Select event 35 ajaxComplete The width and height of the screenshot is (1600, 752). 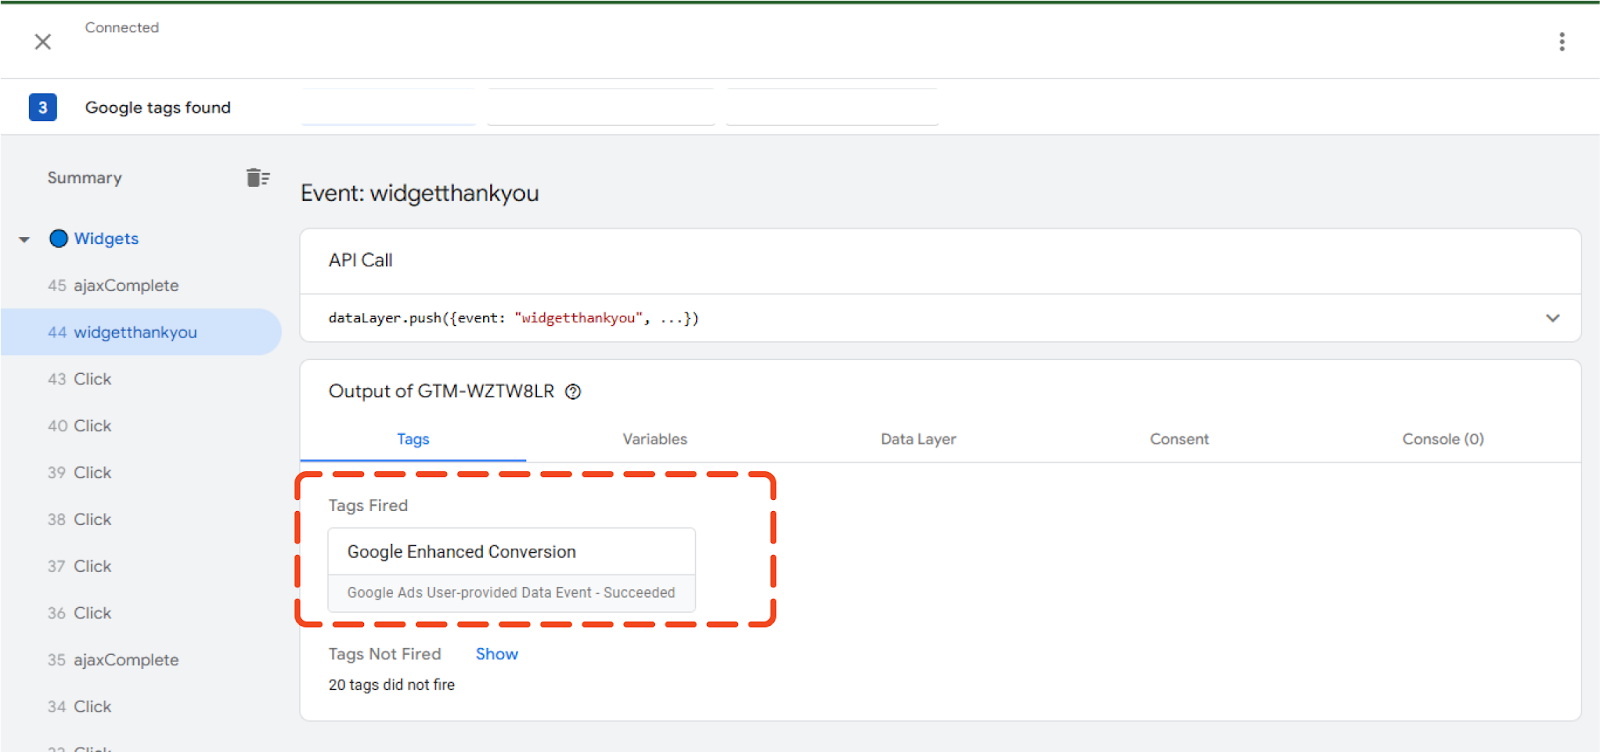125,660
